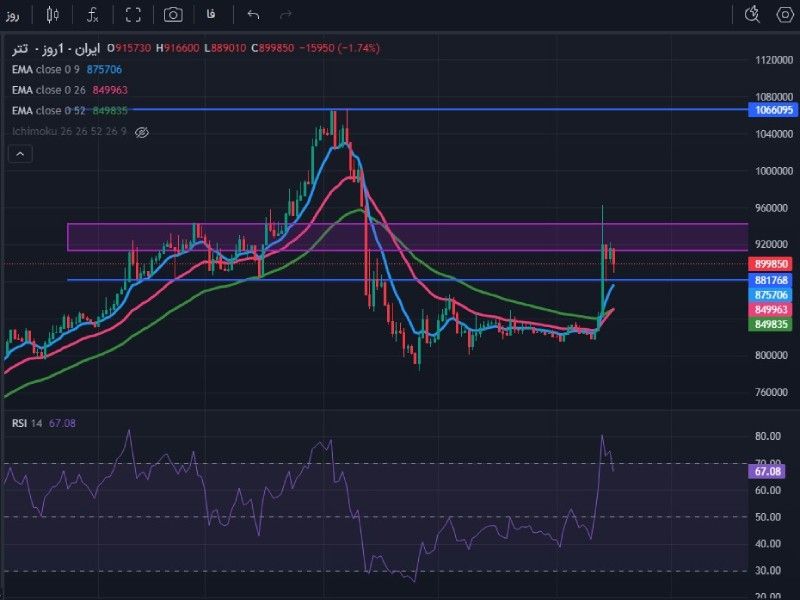The image size is (800, 600).
Task: Select the purple resistance zone rectangle
Action: pos(407,237)
